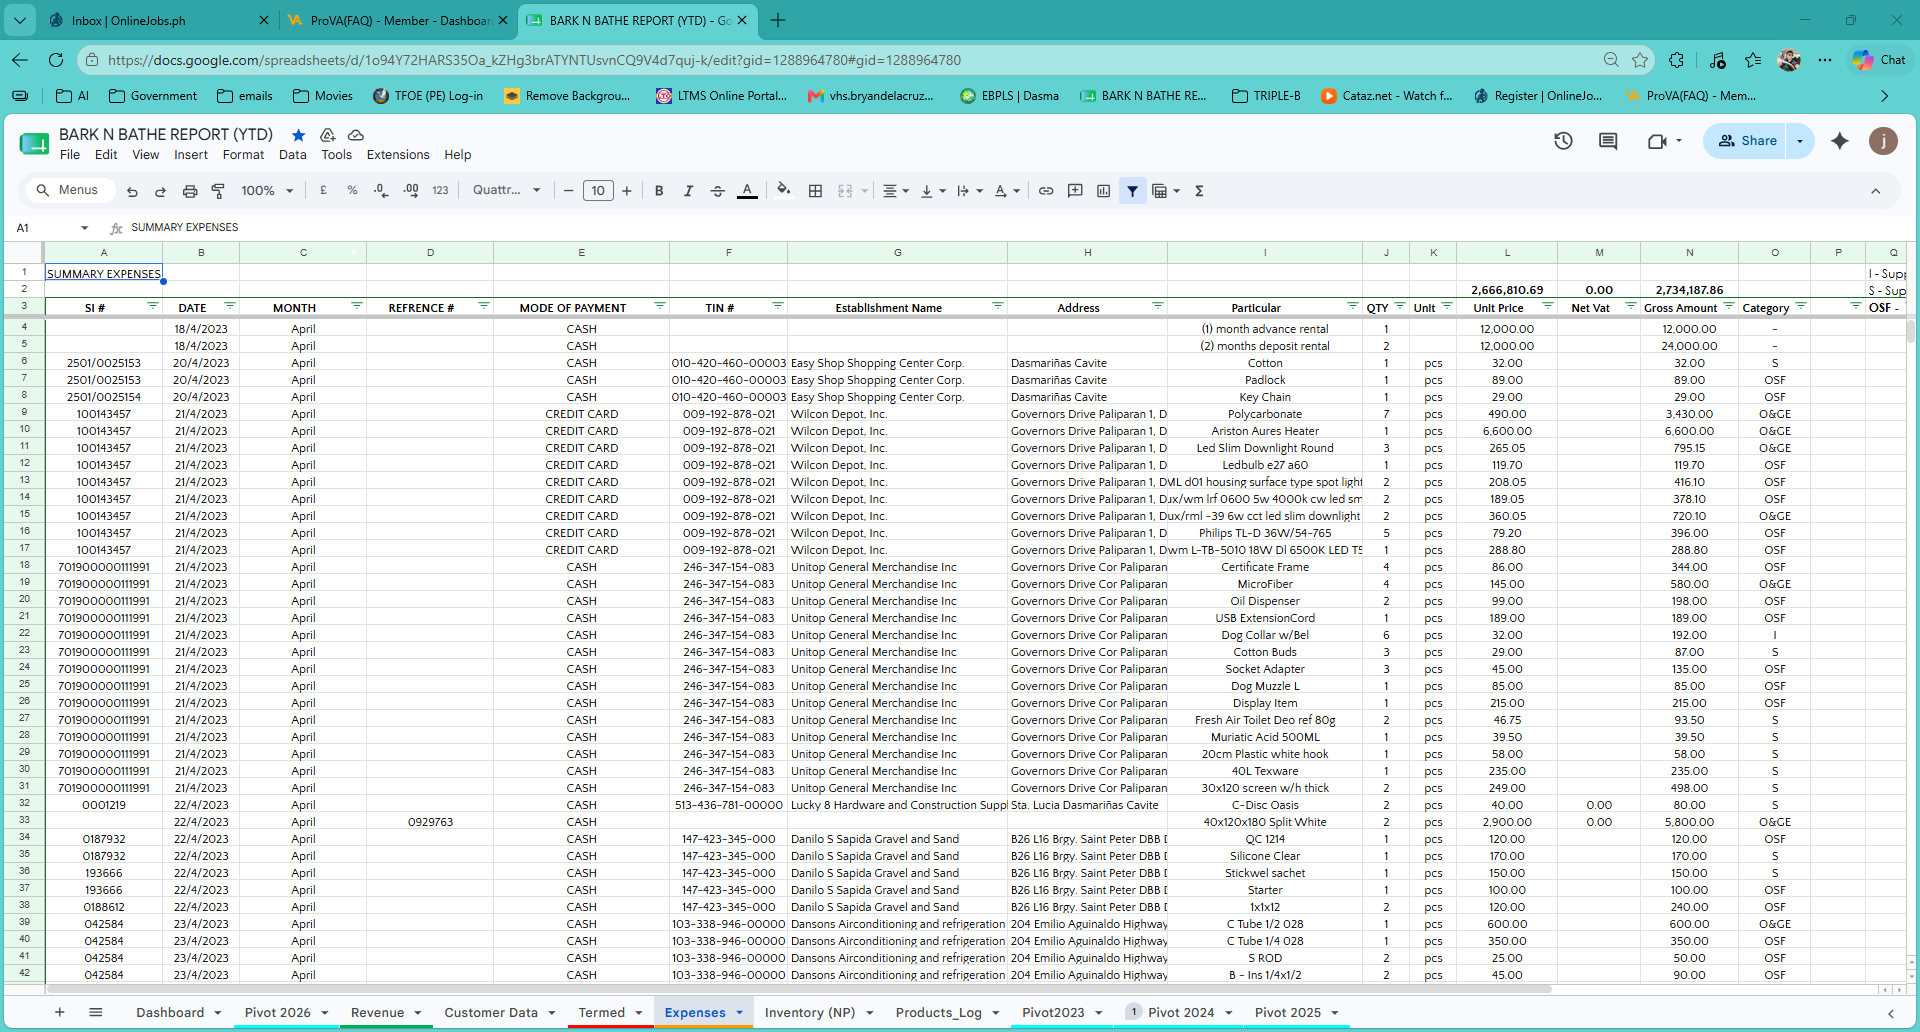
Task: Collapse the toolbar with up chevron
Action: [x=1875, y=191]
